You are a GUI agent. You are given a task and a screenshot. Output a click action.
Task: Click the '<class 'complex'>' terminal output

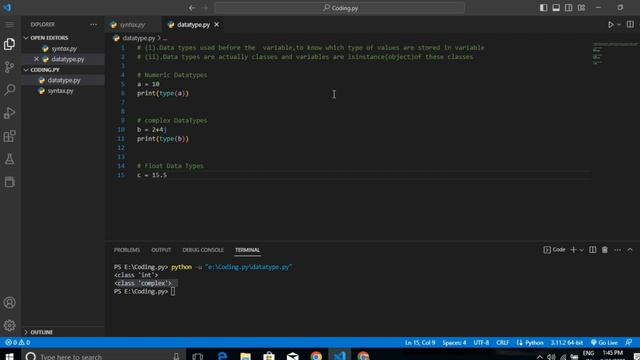click(x=143, y=283)
